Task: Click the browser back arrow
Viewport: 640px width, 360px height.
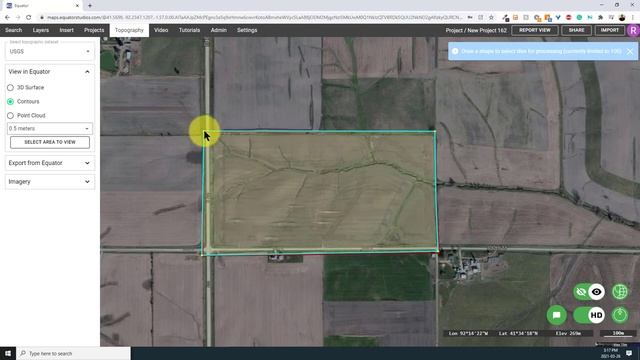Action: click(7, 18)
